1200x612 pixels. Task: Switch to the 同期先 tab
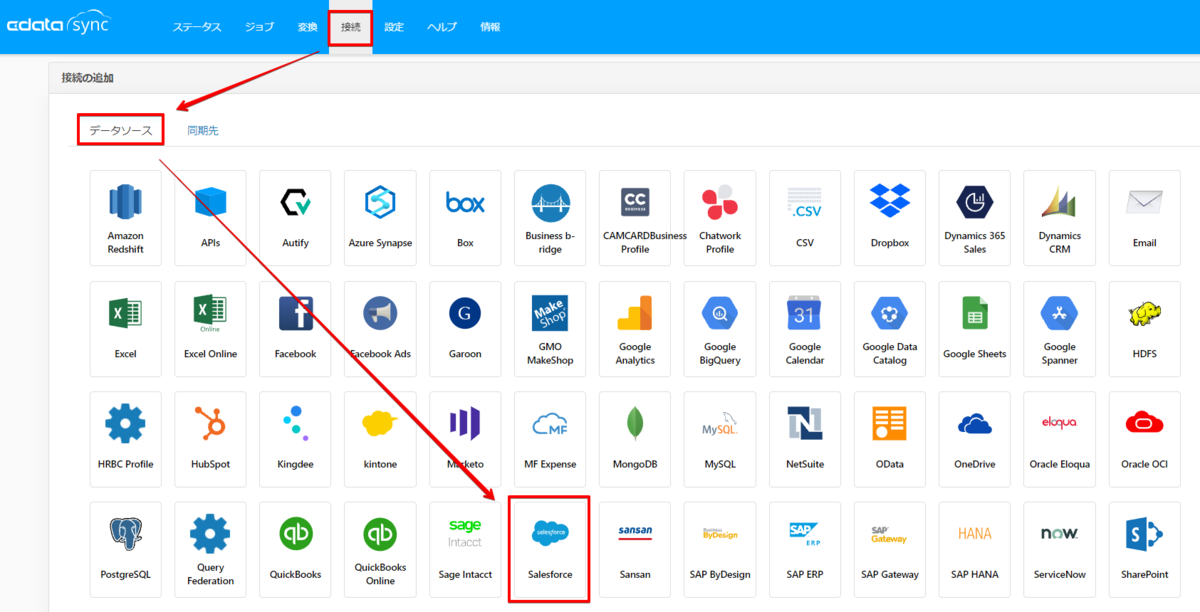(x=203, y=130)
